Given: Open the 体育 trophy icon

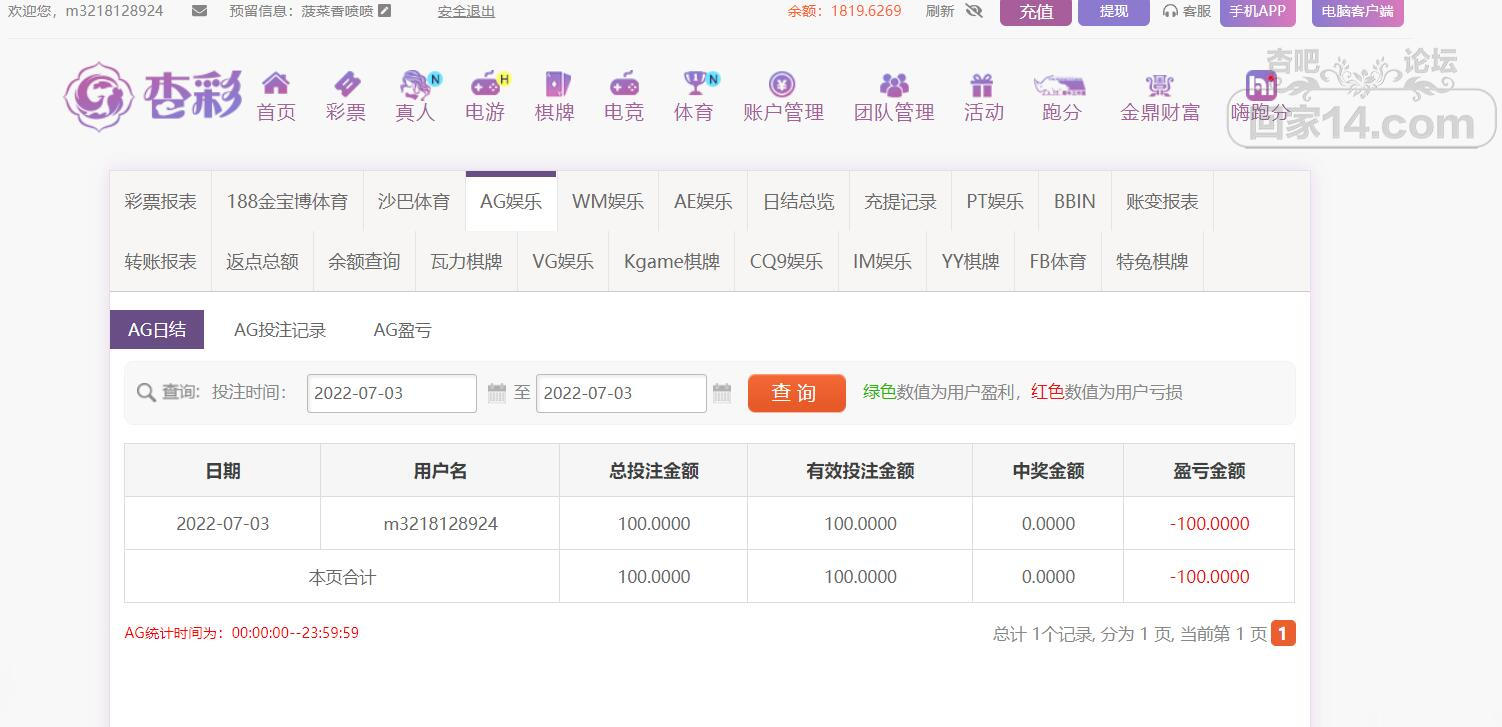Looking at the screenshot, I should click(x=694, y=84).
